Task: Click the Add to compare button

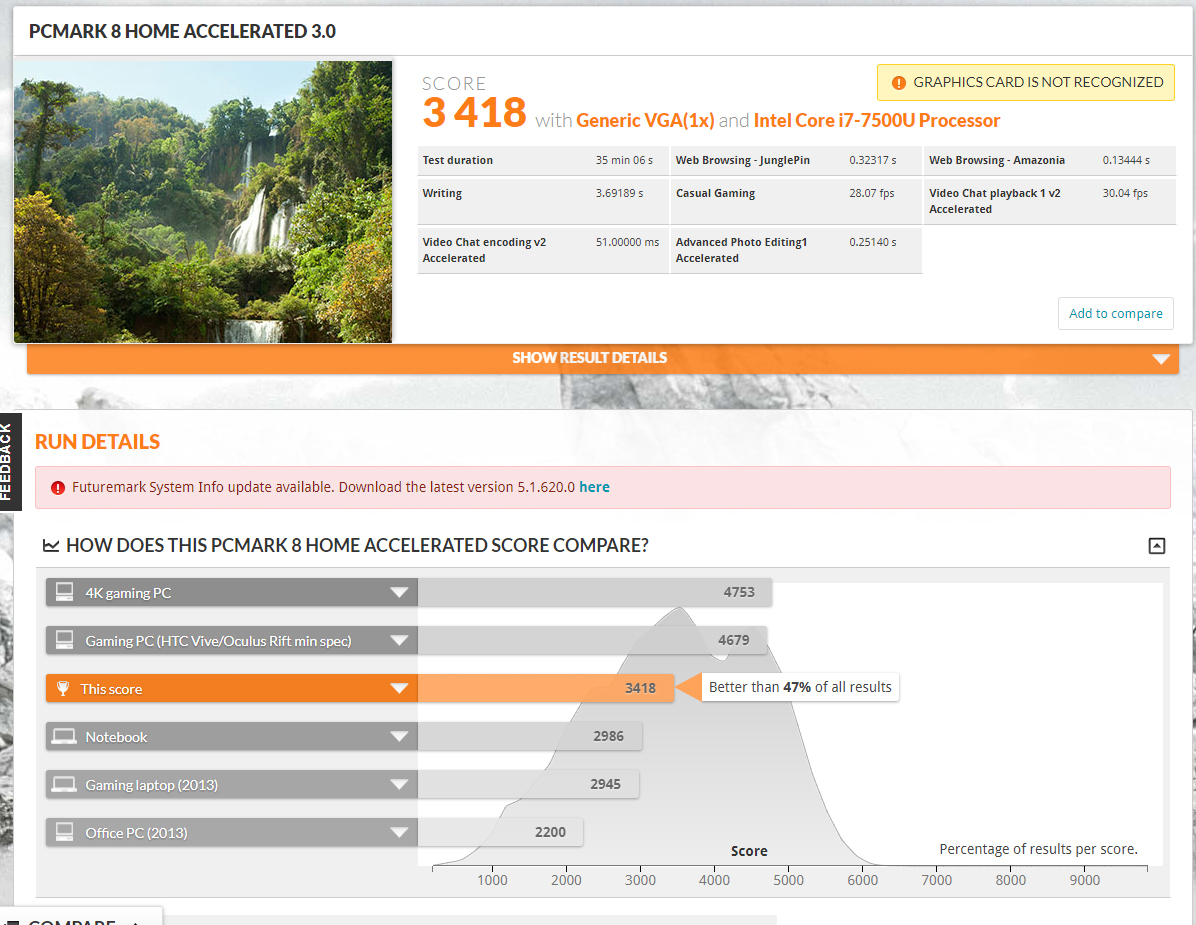Action: pos(1115,313)
